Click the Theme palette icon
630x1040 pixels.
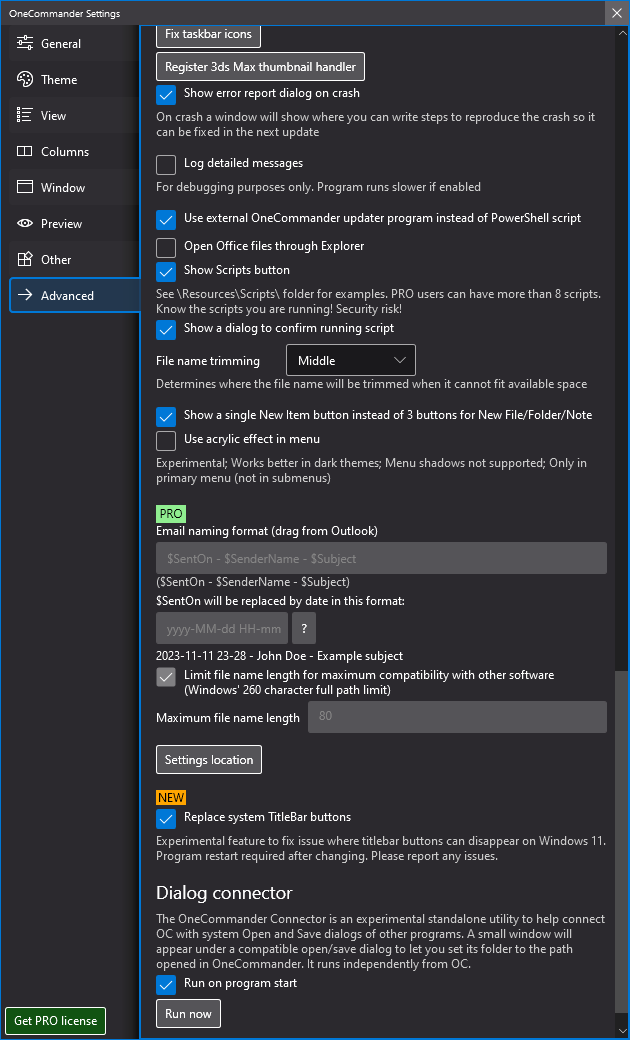(24, 80)
